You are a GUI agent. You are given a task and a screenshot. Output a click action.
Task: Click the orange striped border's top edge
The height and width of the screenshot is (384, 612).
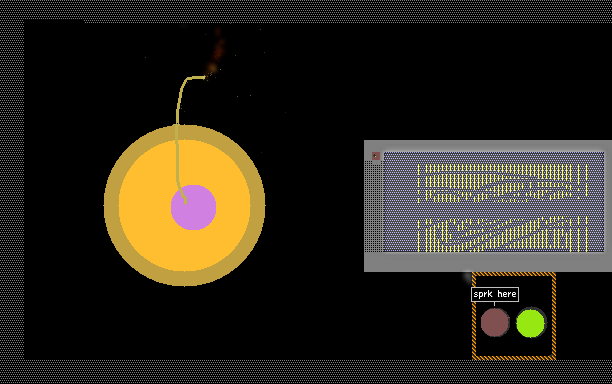[x=514, y=274]
